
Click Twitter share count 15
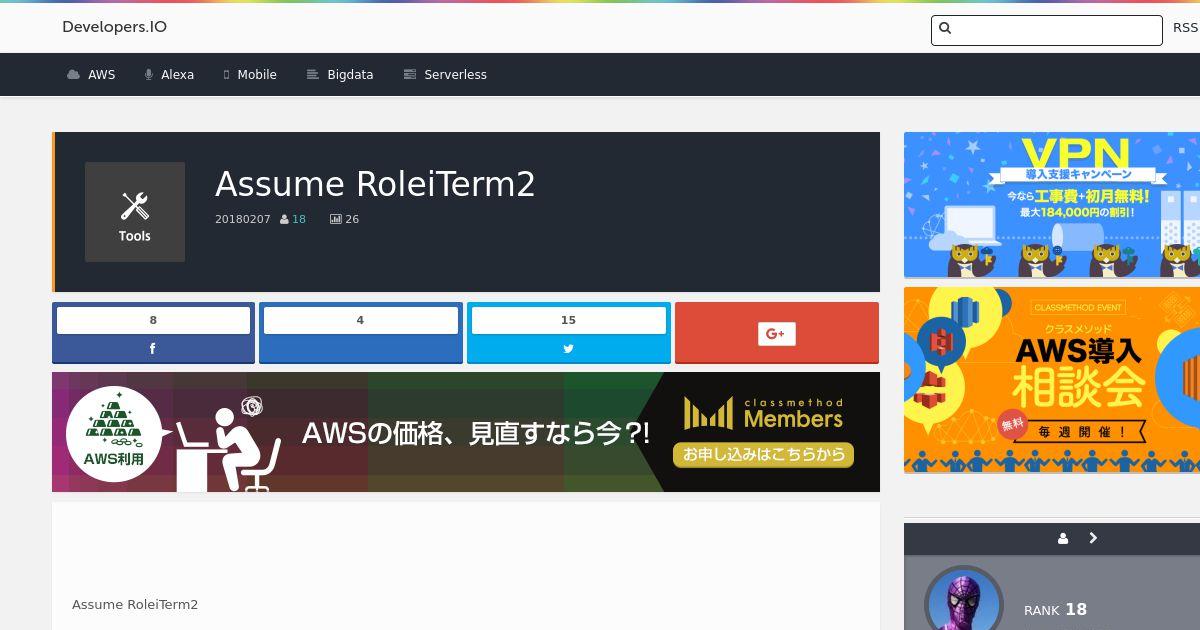click(568, 320)
